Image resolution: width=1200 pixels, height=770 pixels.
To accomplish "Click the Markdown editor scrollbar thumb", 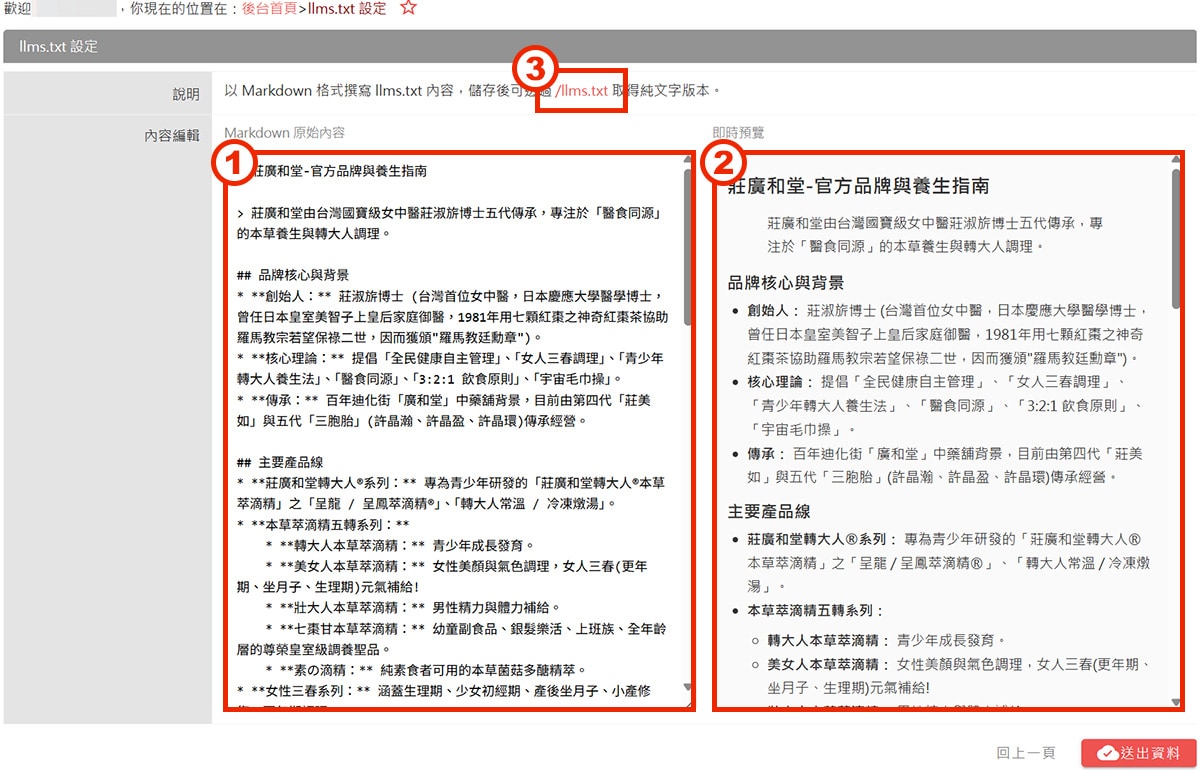I will click(687, 247).
